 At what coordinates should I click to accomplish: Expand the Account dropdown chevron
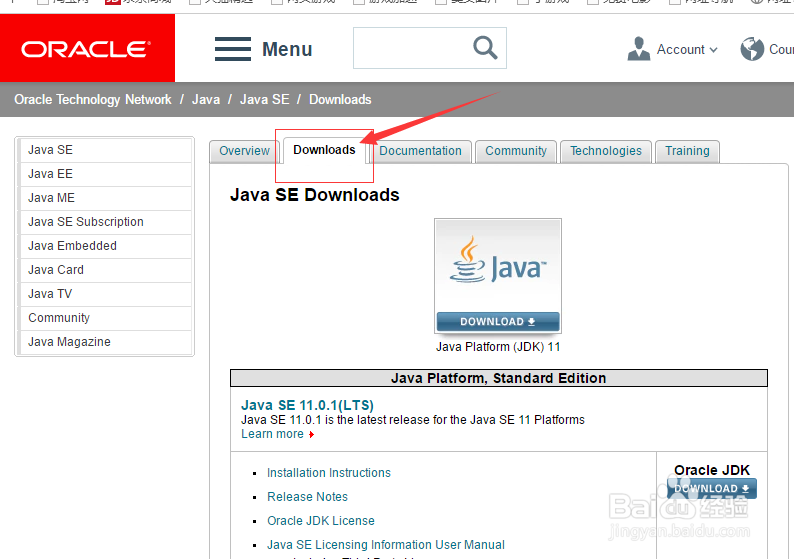(713, 50)
